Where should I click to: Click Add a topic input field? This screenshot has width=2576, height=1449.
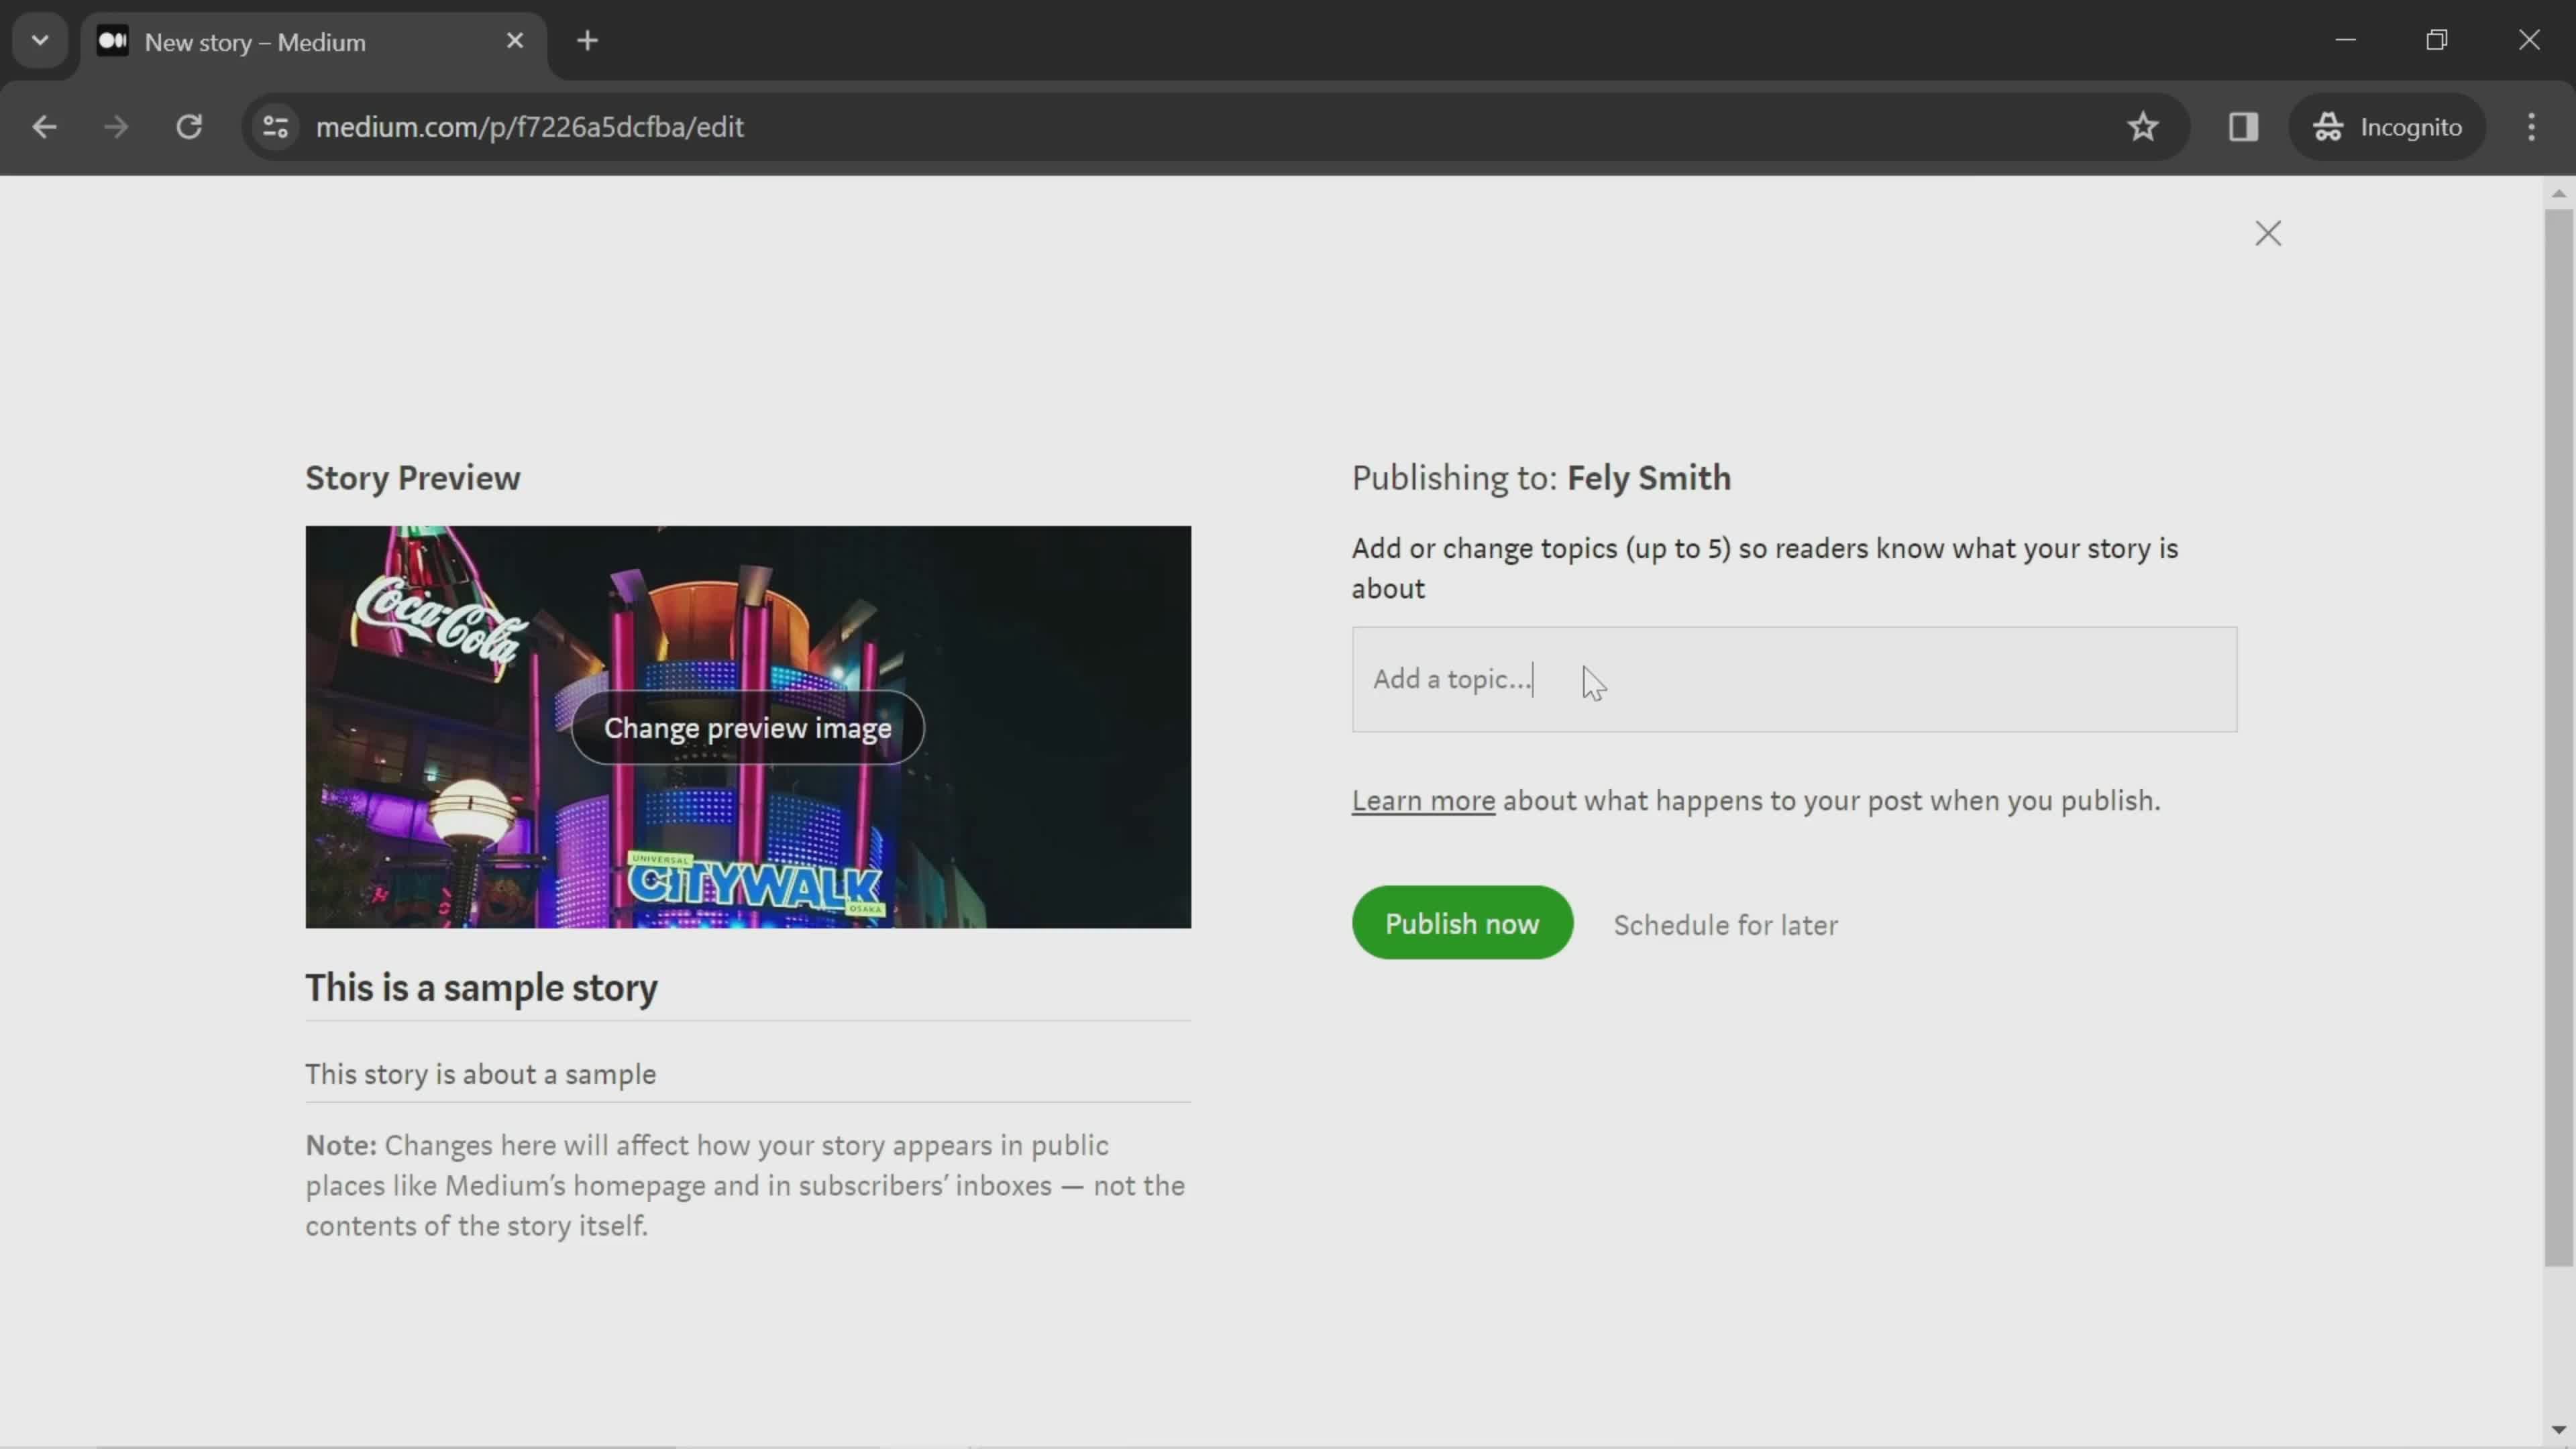point(1794,680)
